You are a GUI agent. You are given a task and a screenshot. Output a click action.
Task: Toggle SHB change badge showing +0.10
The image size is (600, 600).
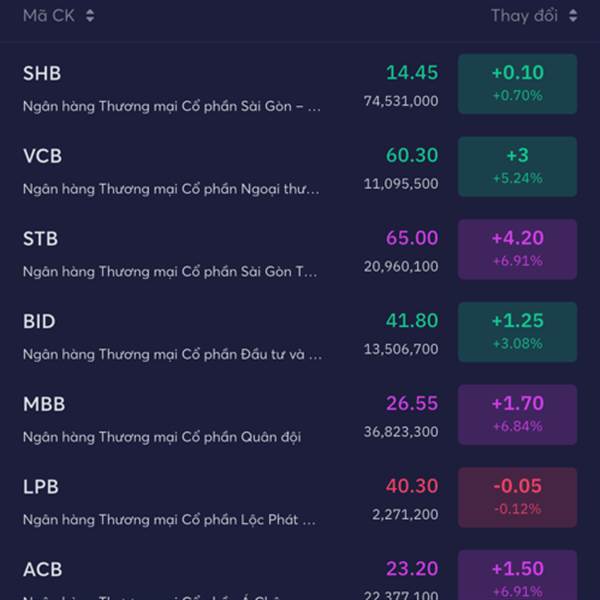517,83
